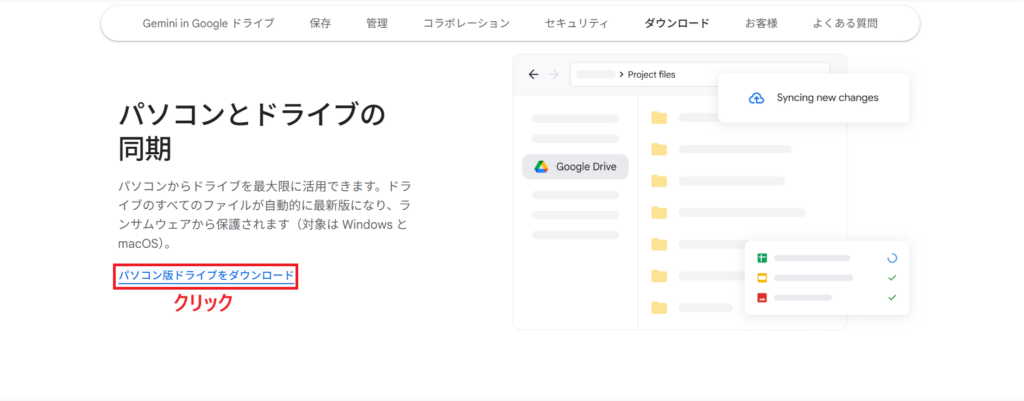The height and width of the screenshot is (401, 1024).
Task: Click the Project files path bar
Action: (699, 74)
